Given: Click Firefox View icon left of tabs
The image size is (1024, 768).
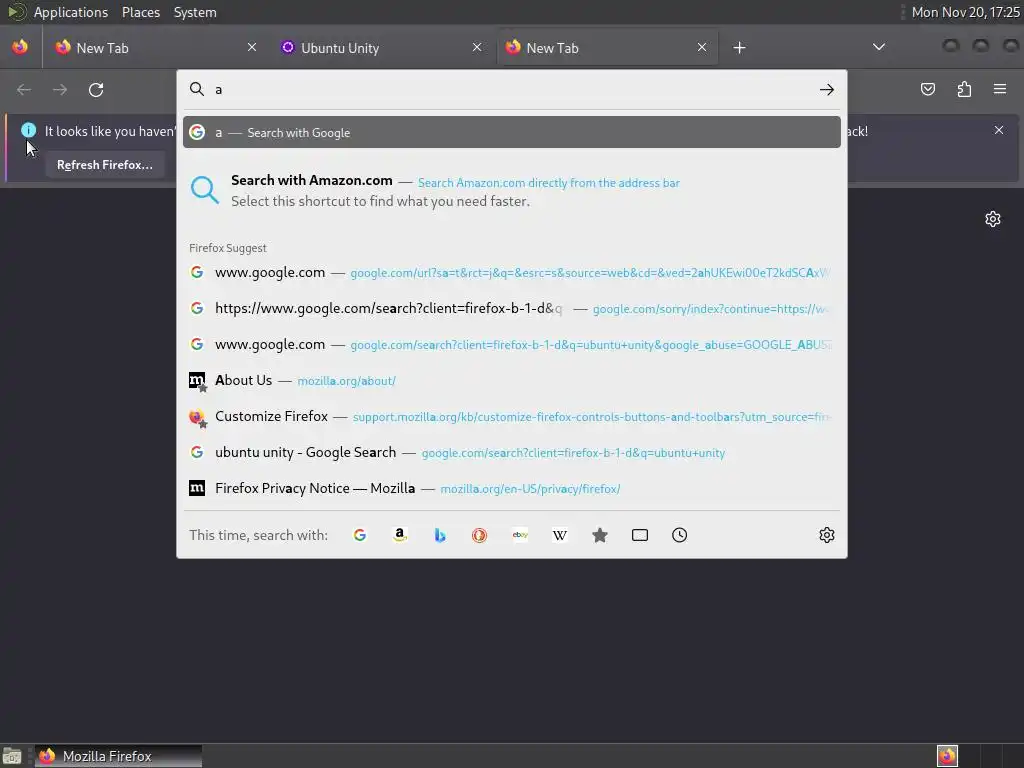Looking at the screenshot, I should pos(20,47).
